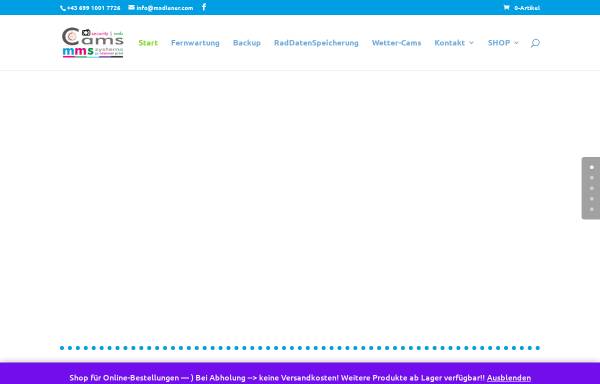
Task: Visit the Wetter-Cams page
Action: pyautogui.click(x=396, y=43)
